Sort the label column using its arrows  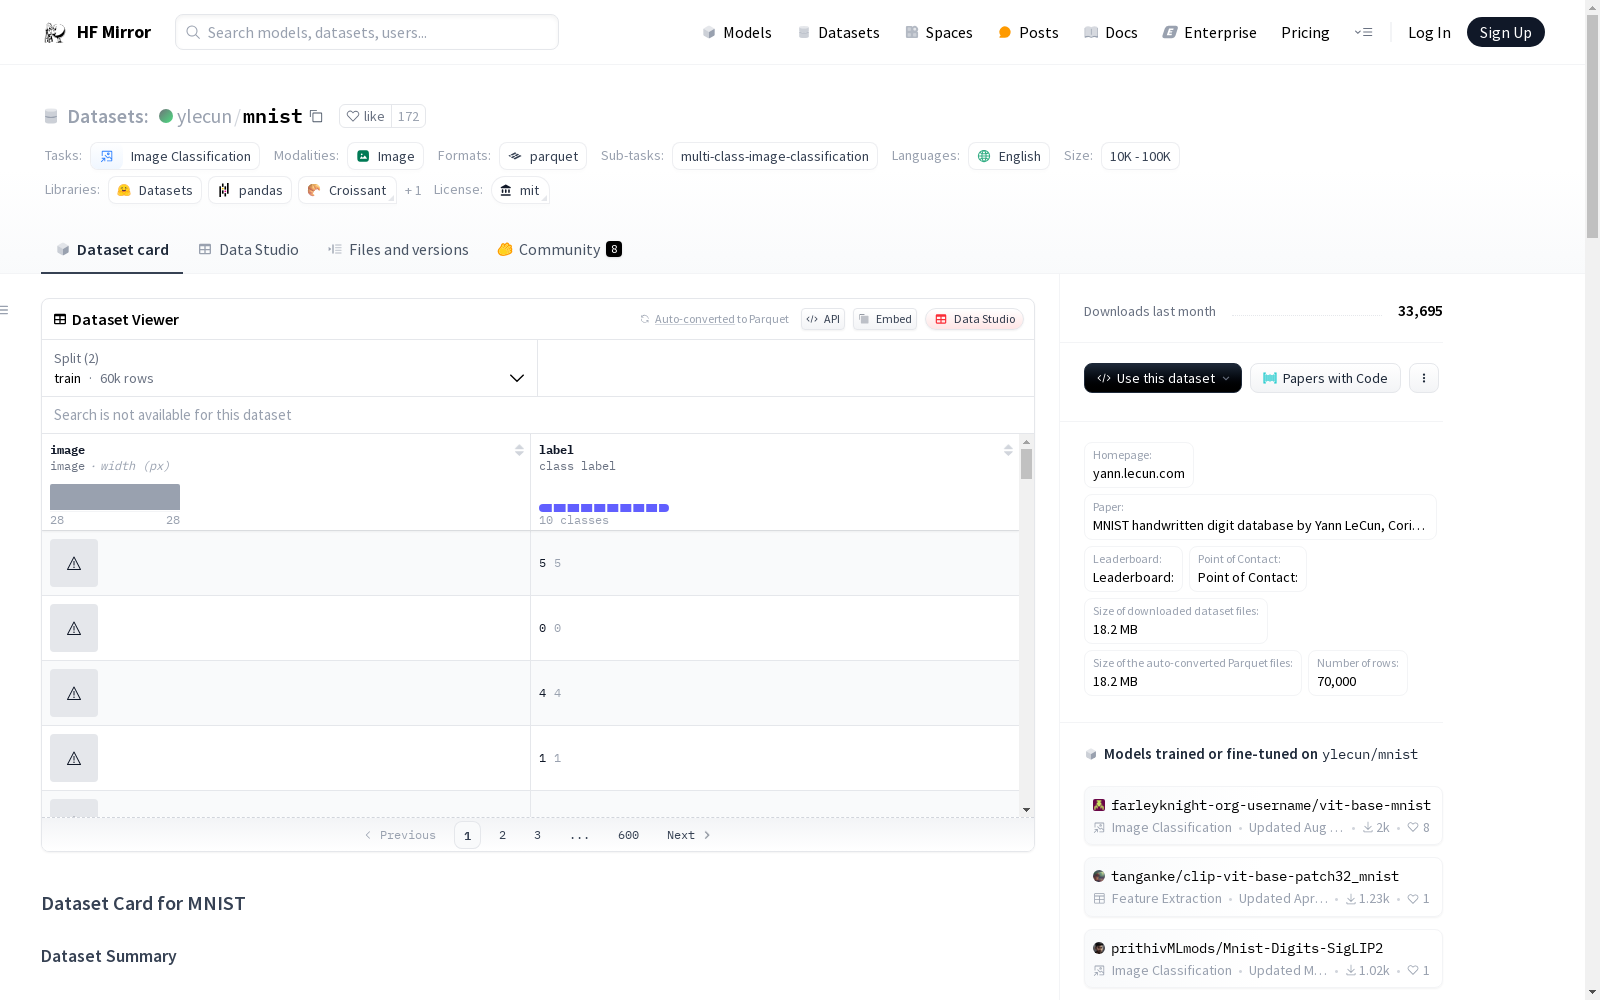1008,450
